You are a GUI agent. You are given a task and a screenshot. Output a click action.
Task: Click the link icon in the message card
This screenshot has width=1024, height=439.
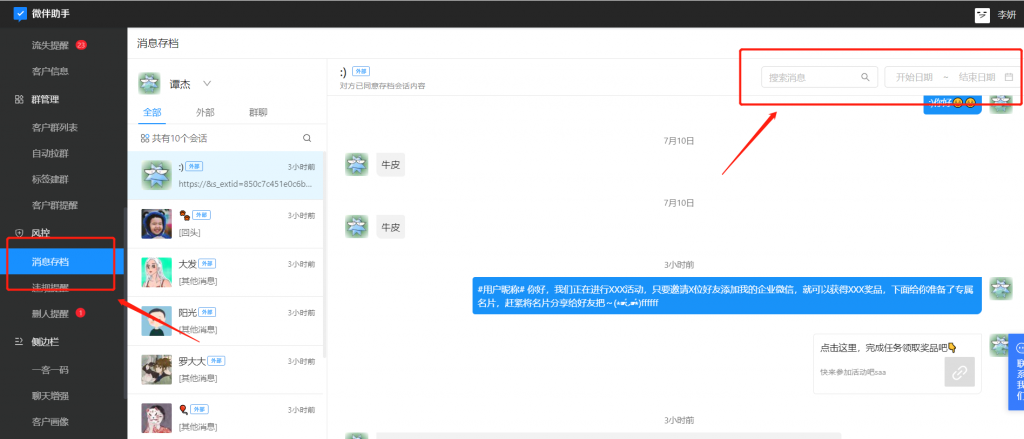(x=958, y=371)
